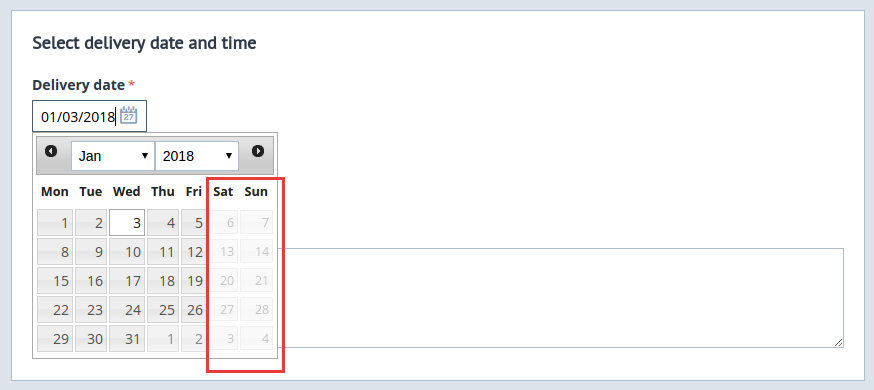Select January 16 date

click(x=91, y=281)
